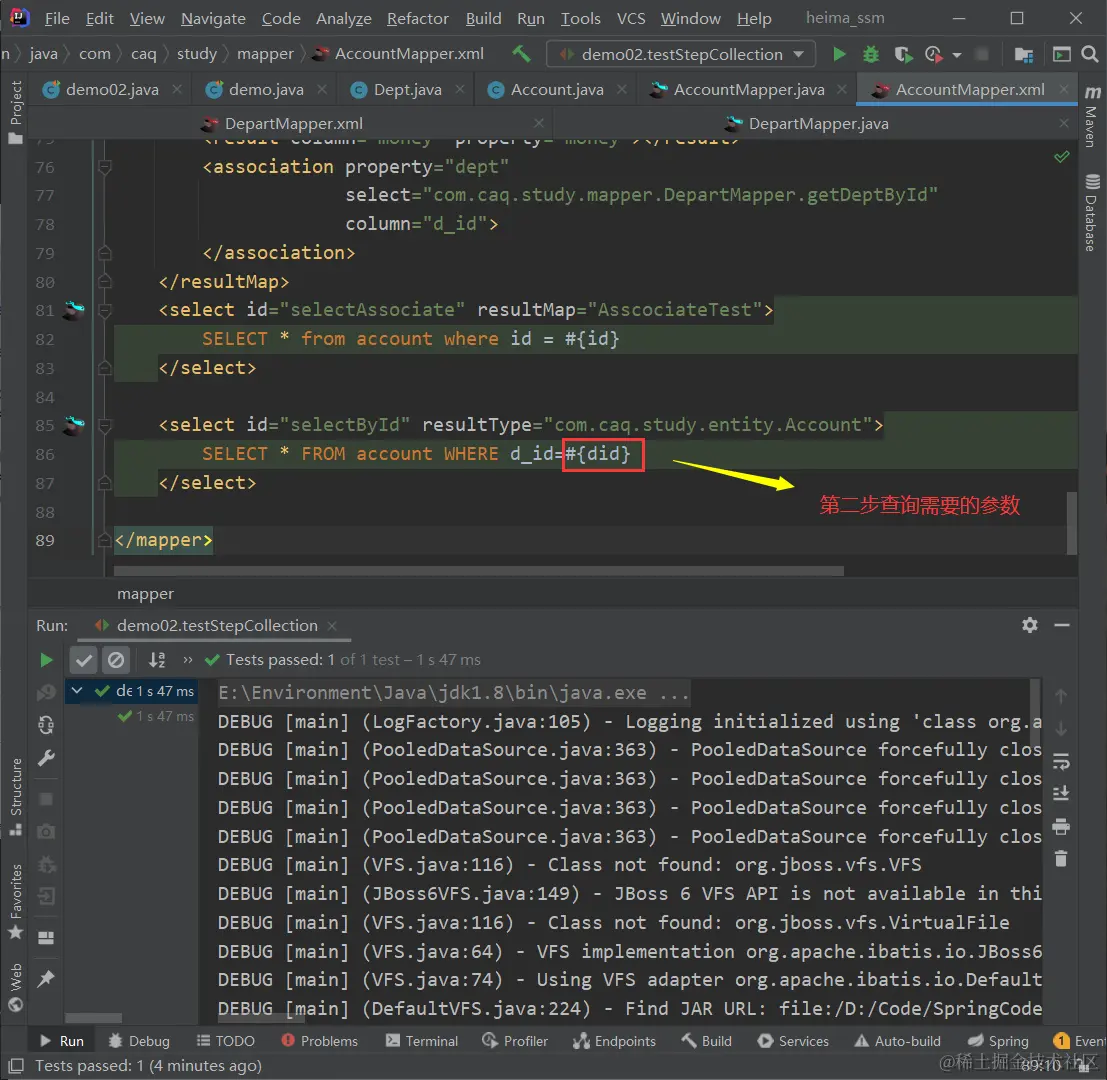Viewport: 1107px width, 1080px height.
Task: Toggle show passed tests checkmark button
Action: pos(83,660)
